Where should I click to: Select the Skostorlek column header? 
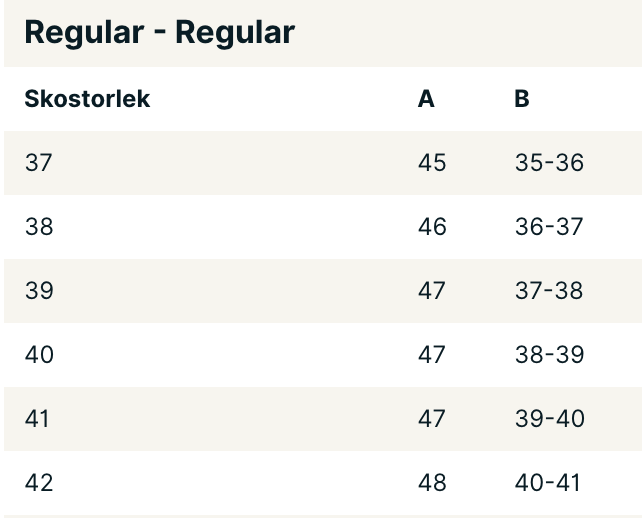87,99
